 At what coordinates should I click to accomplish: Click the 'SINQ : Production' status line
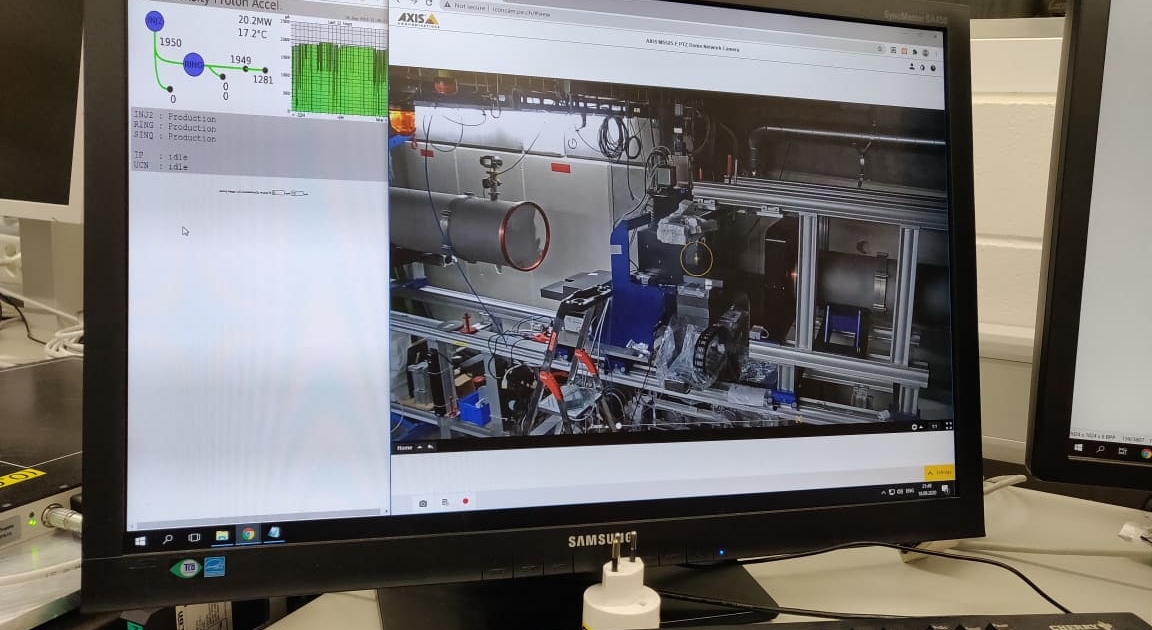coord(175,137)
